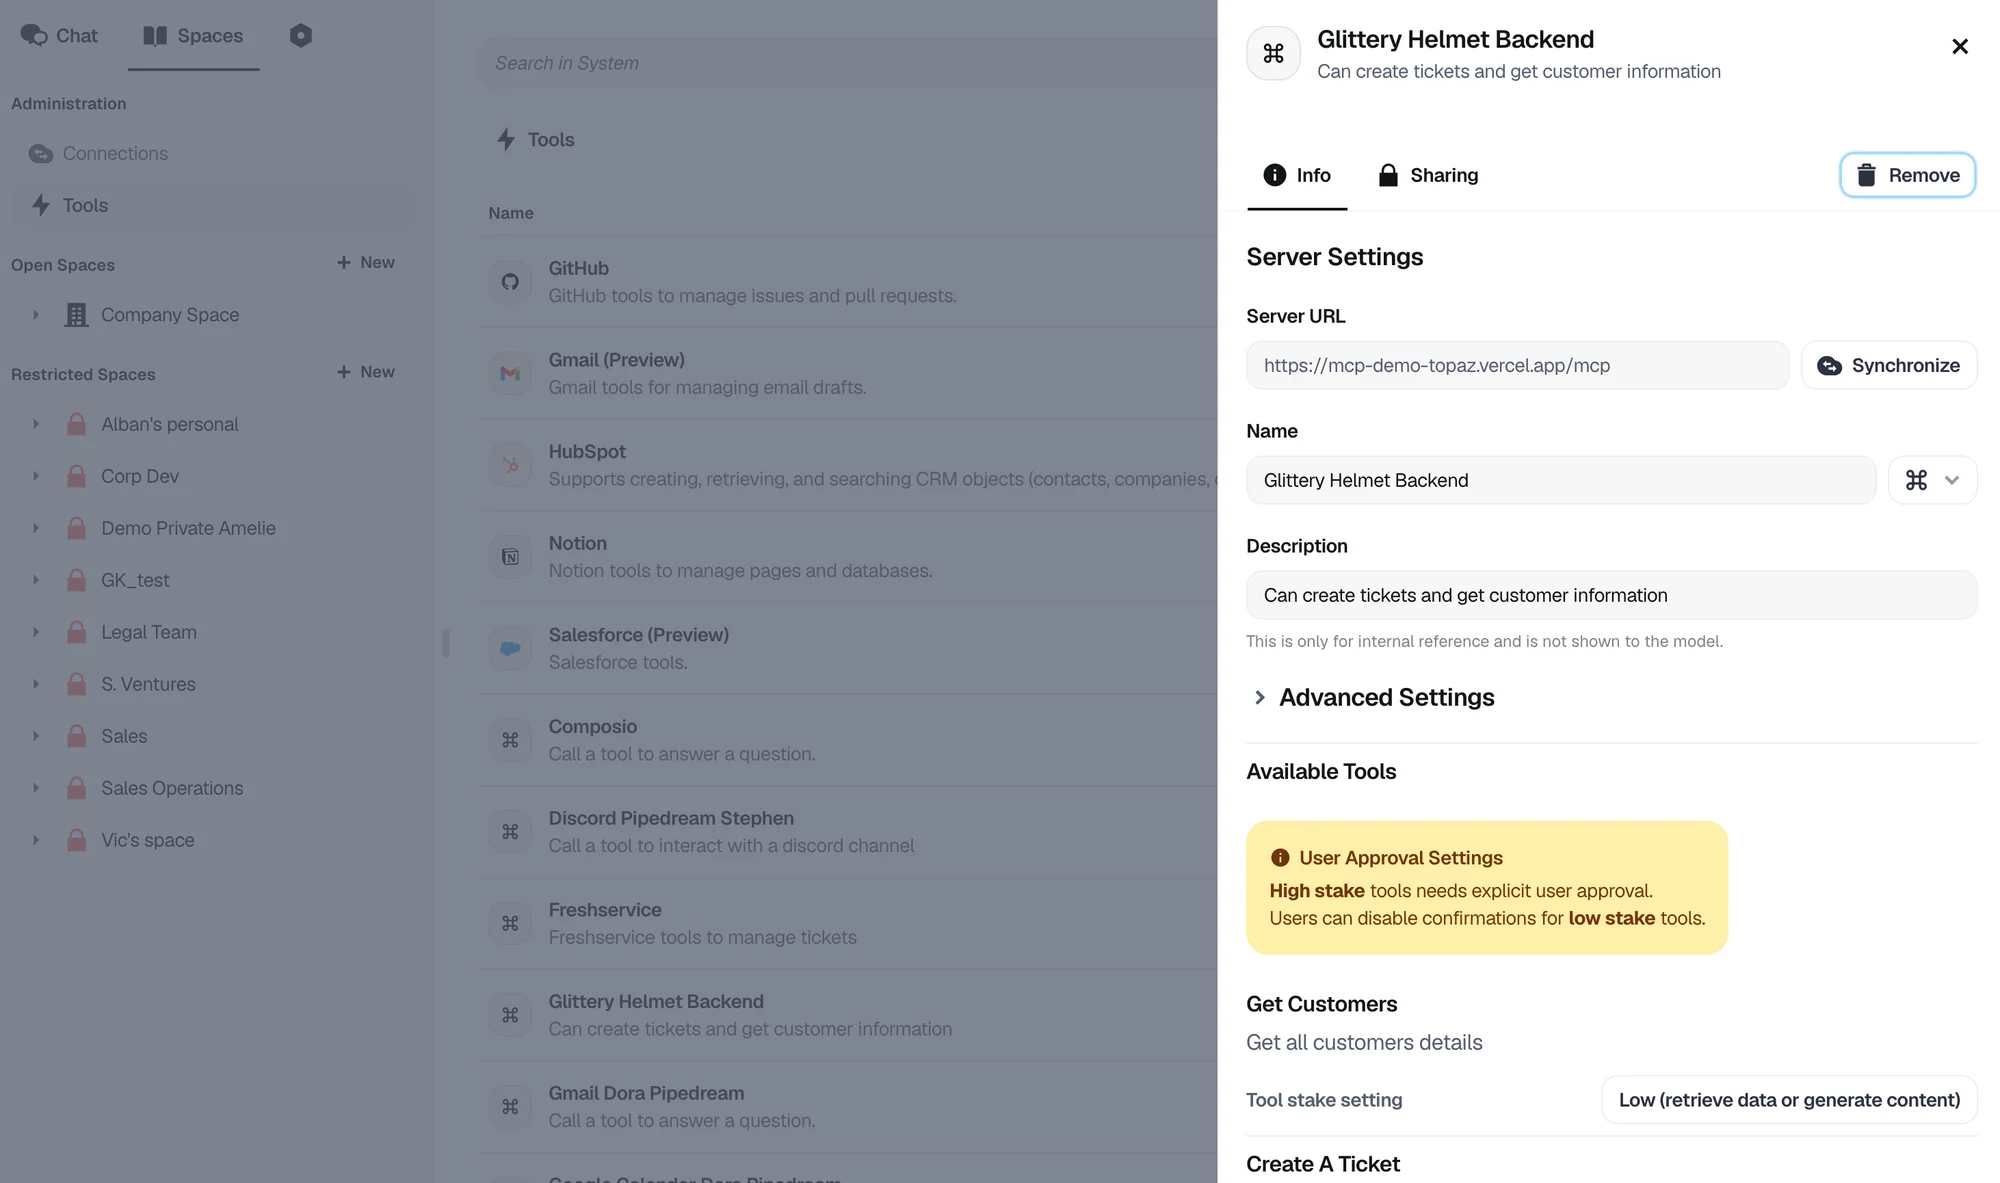The image size is (2000, 1183).
Task: Open the Chat tab
Action: click(x=60, y=36)
